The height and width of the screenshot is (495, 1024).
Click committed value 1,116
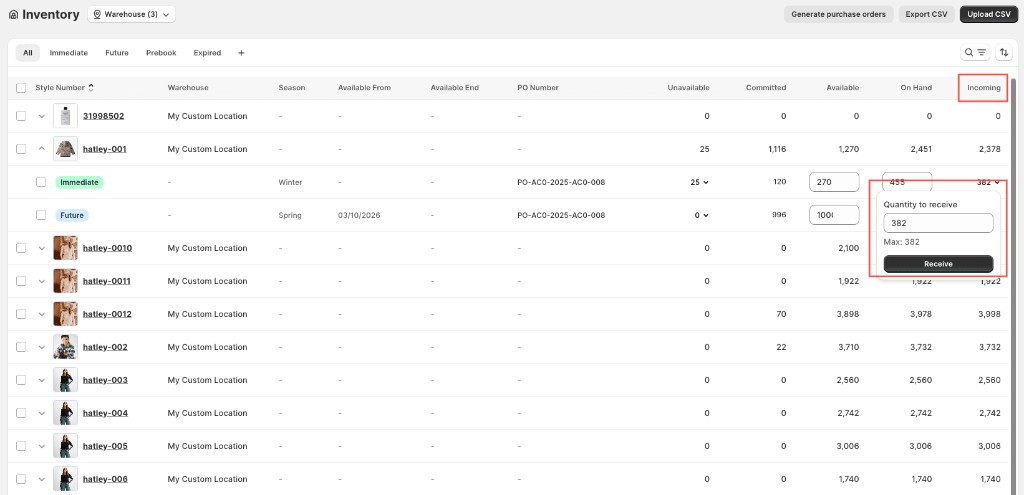tap(776, 149)
